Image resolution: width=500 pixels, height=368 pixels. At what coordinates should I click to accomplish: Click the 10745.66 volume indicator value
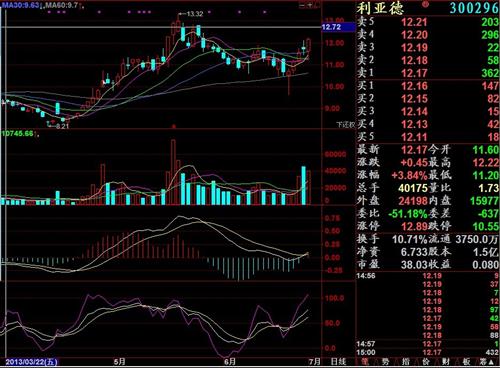point(17,134)
